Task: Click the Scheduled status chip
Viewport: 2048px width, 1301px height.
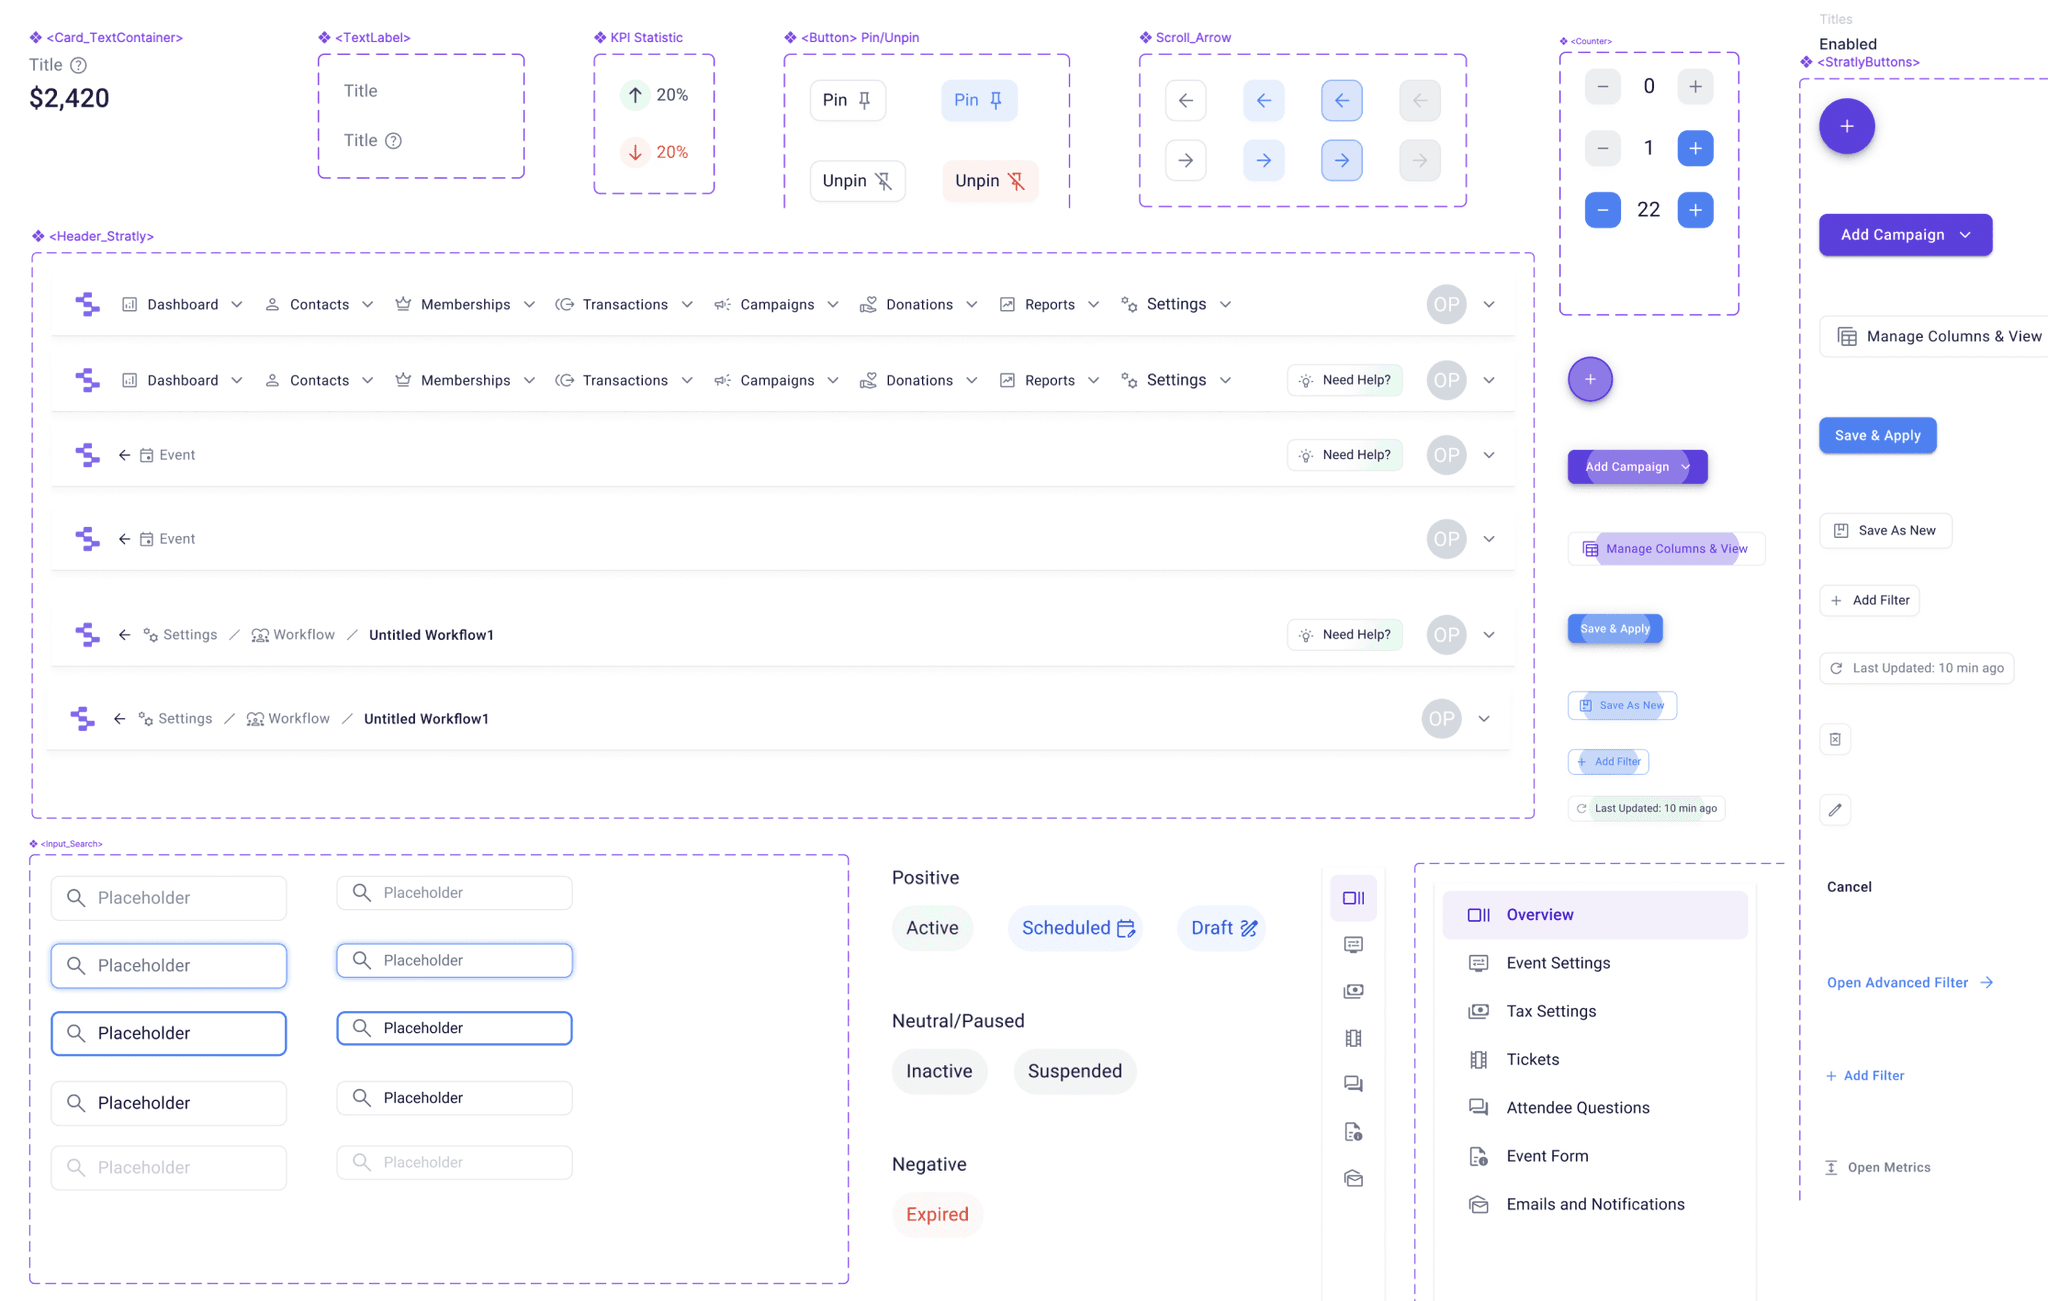Action: coord(1075,928)
